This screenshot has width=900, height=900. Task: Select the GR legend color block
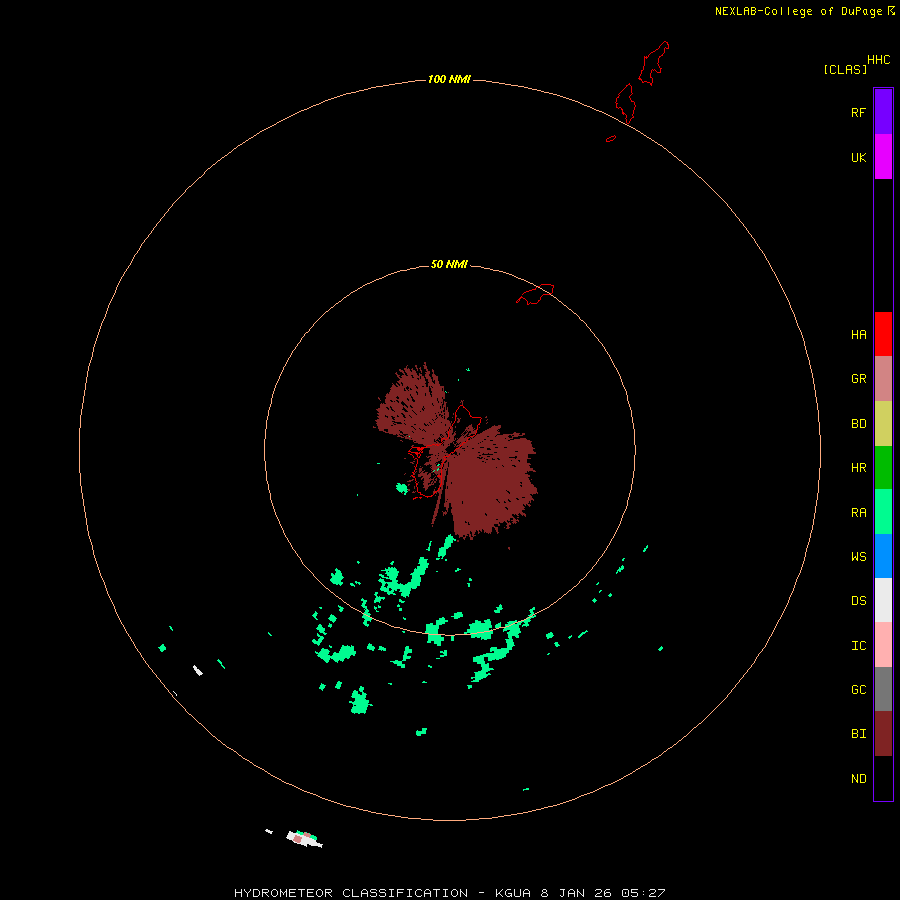tap(883, 378)
